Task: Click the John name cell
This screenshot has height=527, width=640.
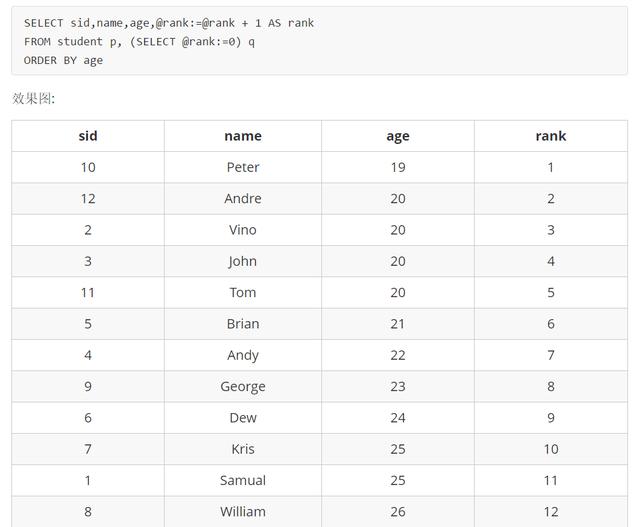Action: [x=243, y=261]
